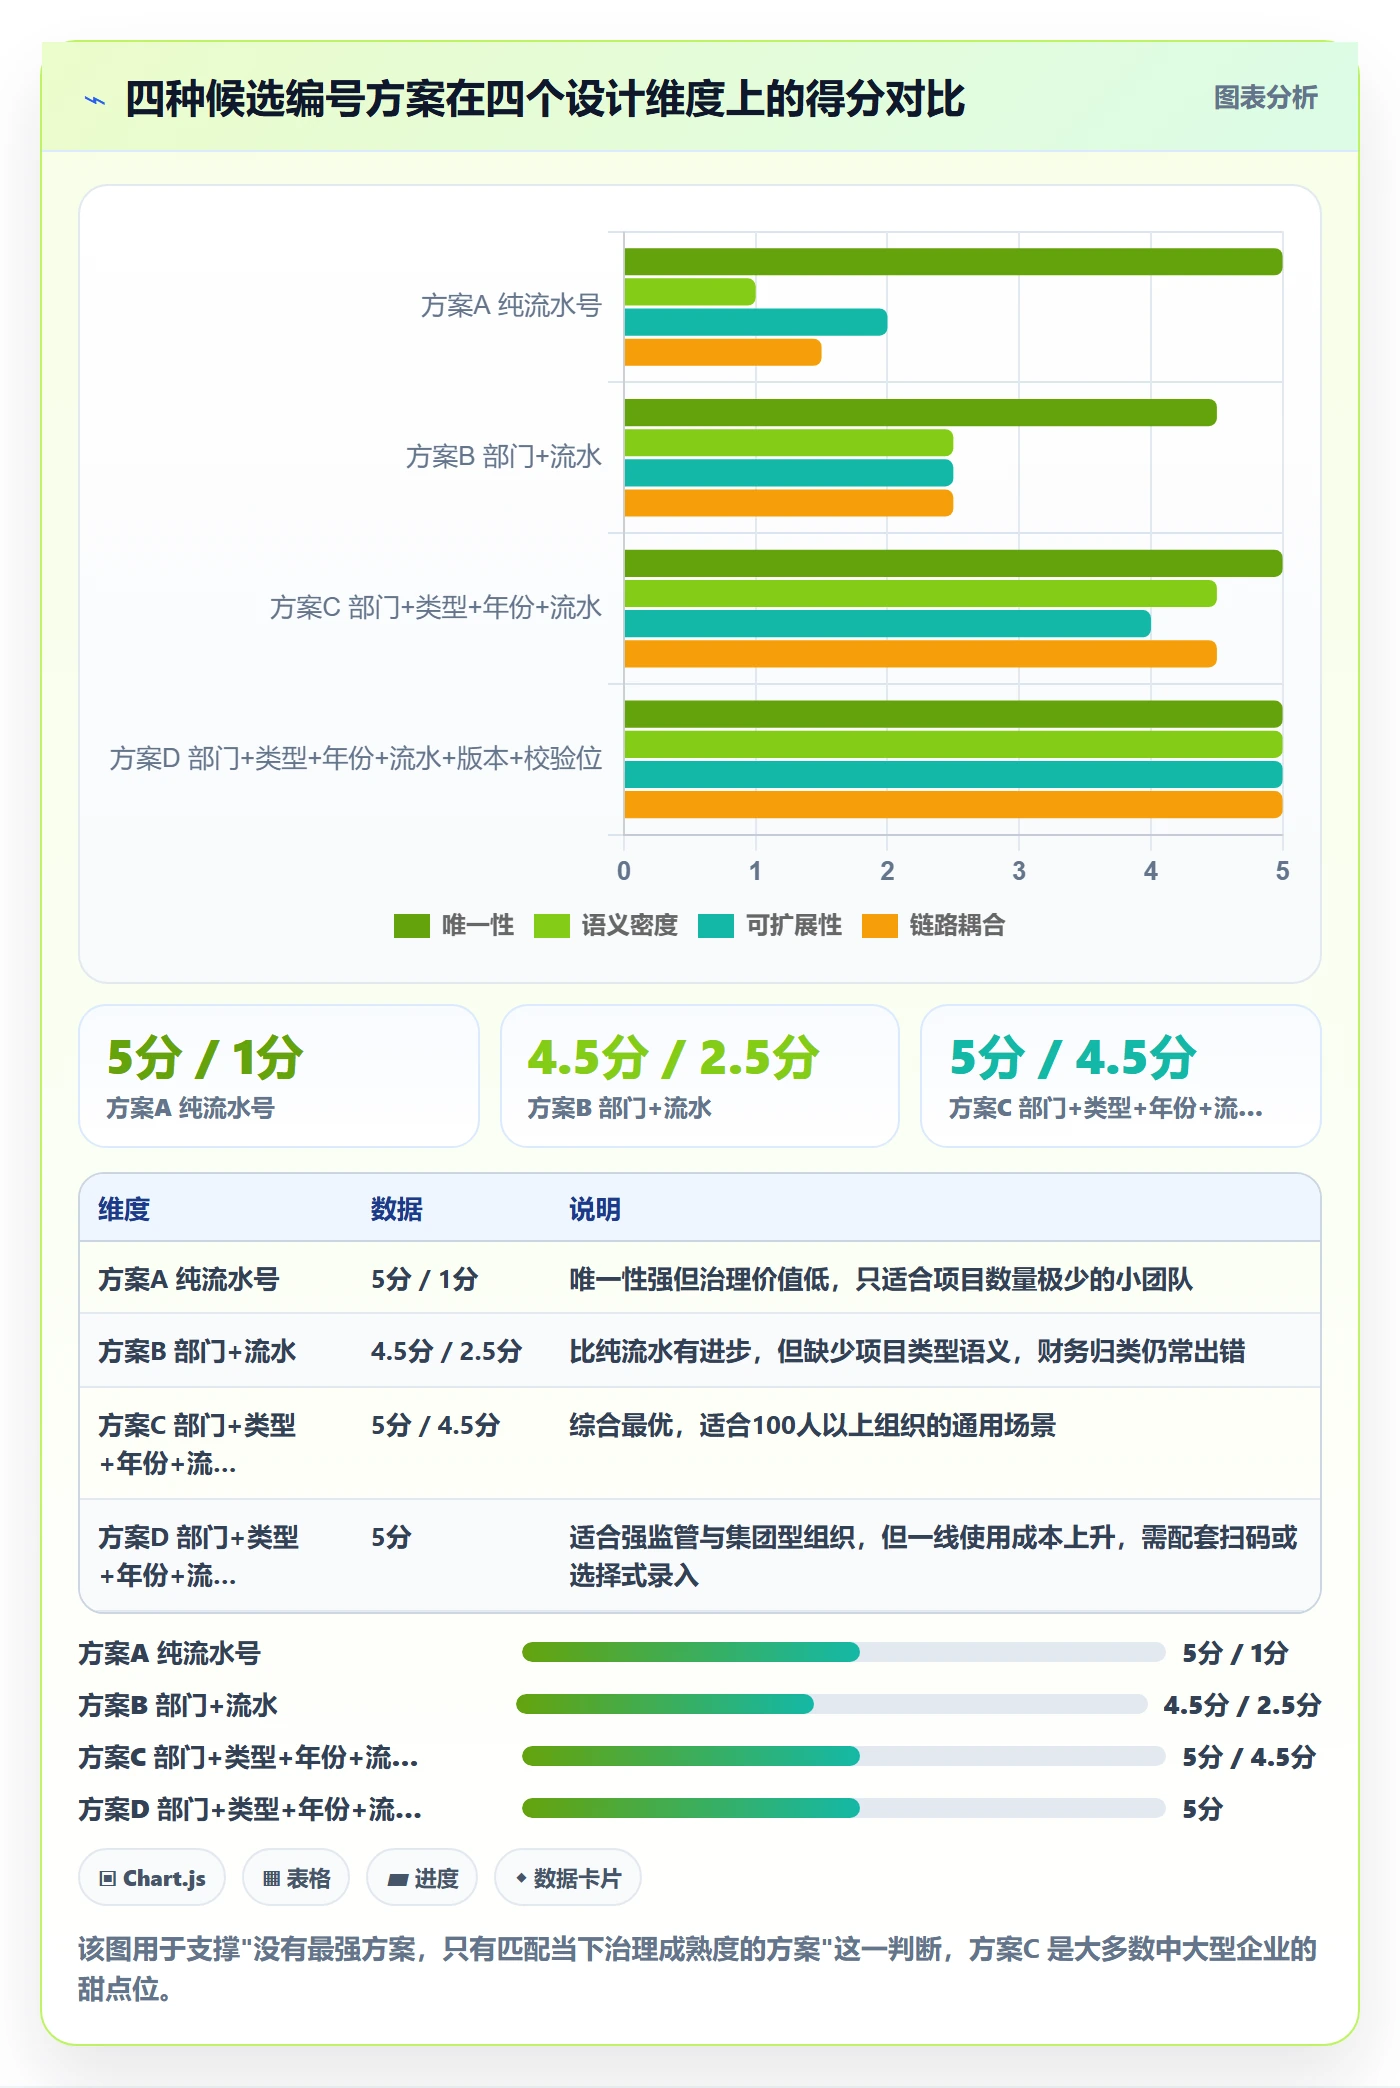The image size is (1400, 2088).
Task: Click the 方案B 可扩展性 teal bar
Action: pos(789,473)
